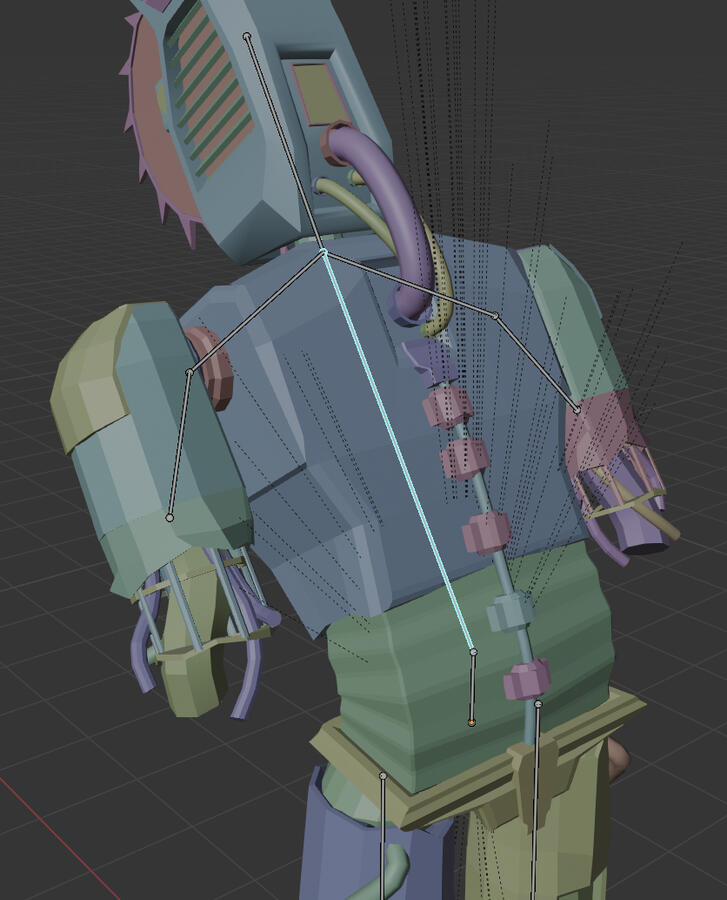Select the yellow-green shoulder pad
Screen dimensions: 727x900
[x=91, y=377]
